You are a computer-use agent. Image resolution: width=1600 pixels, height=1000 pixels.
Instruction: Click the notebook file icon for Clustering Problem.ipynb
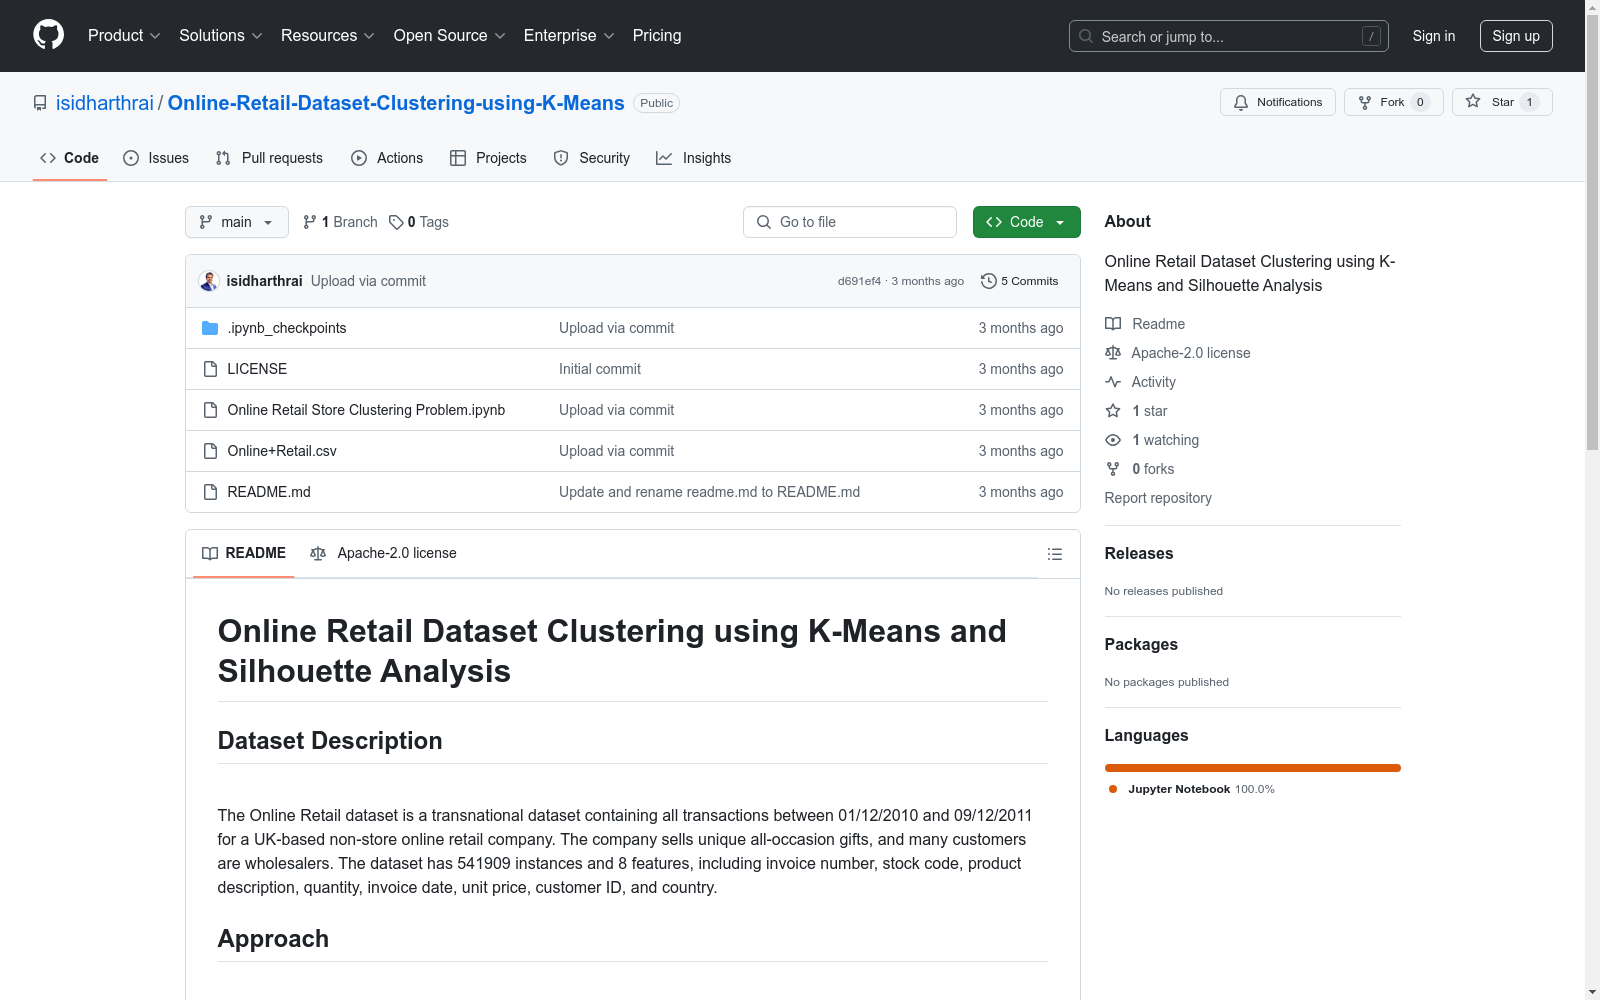point(210,410)
